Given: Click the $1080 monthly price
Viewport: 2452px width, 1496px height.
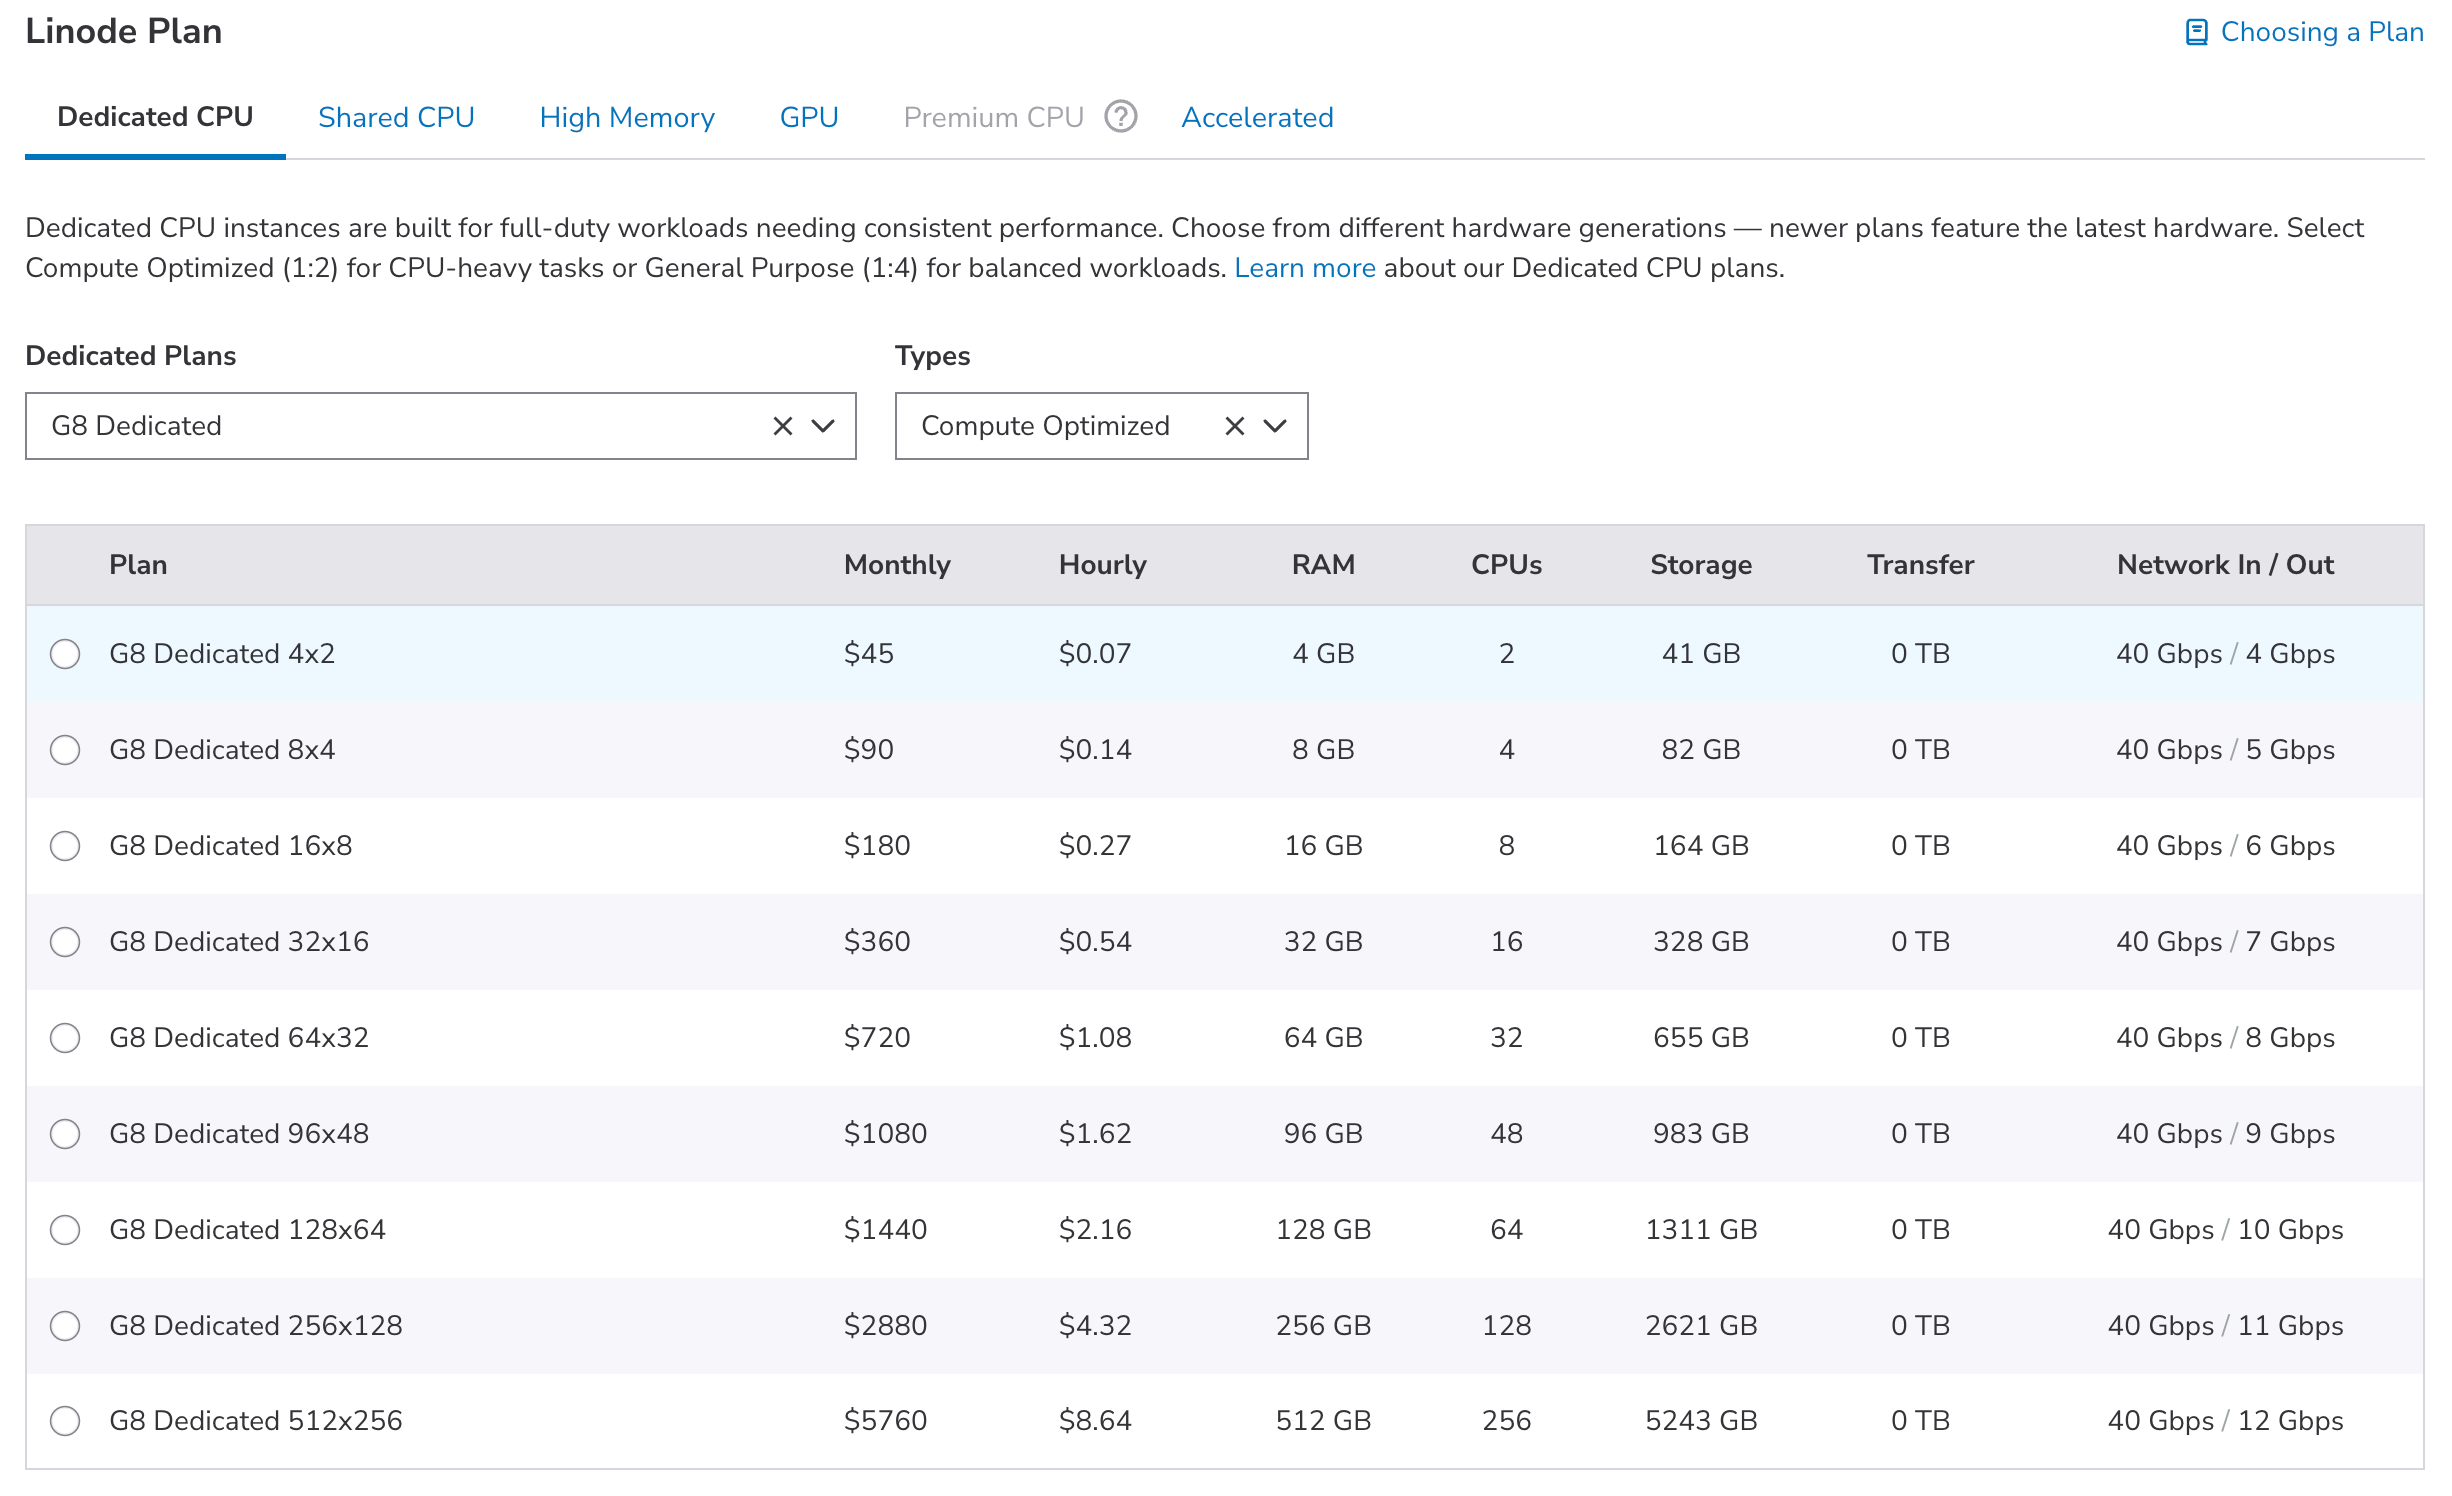Looking at the screenshot, I should (885, 1134).
